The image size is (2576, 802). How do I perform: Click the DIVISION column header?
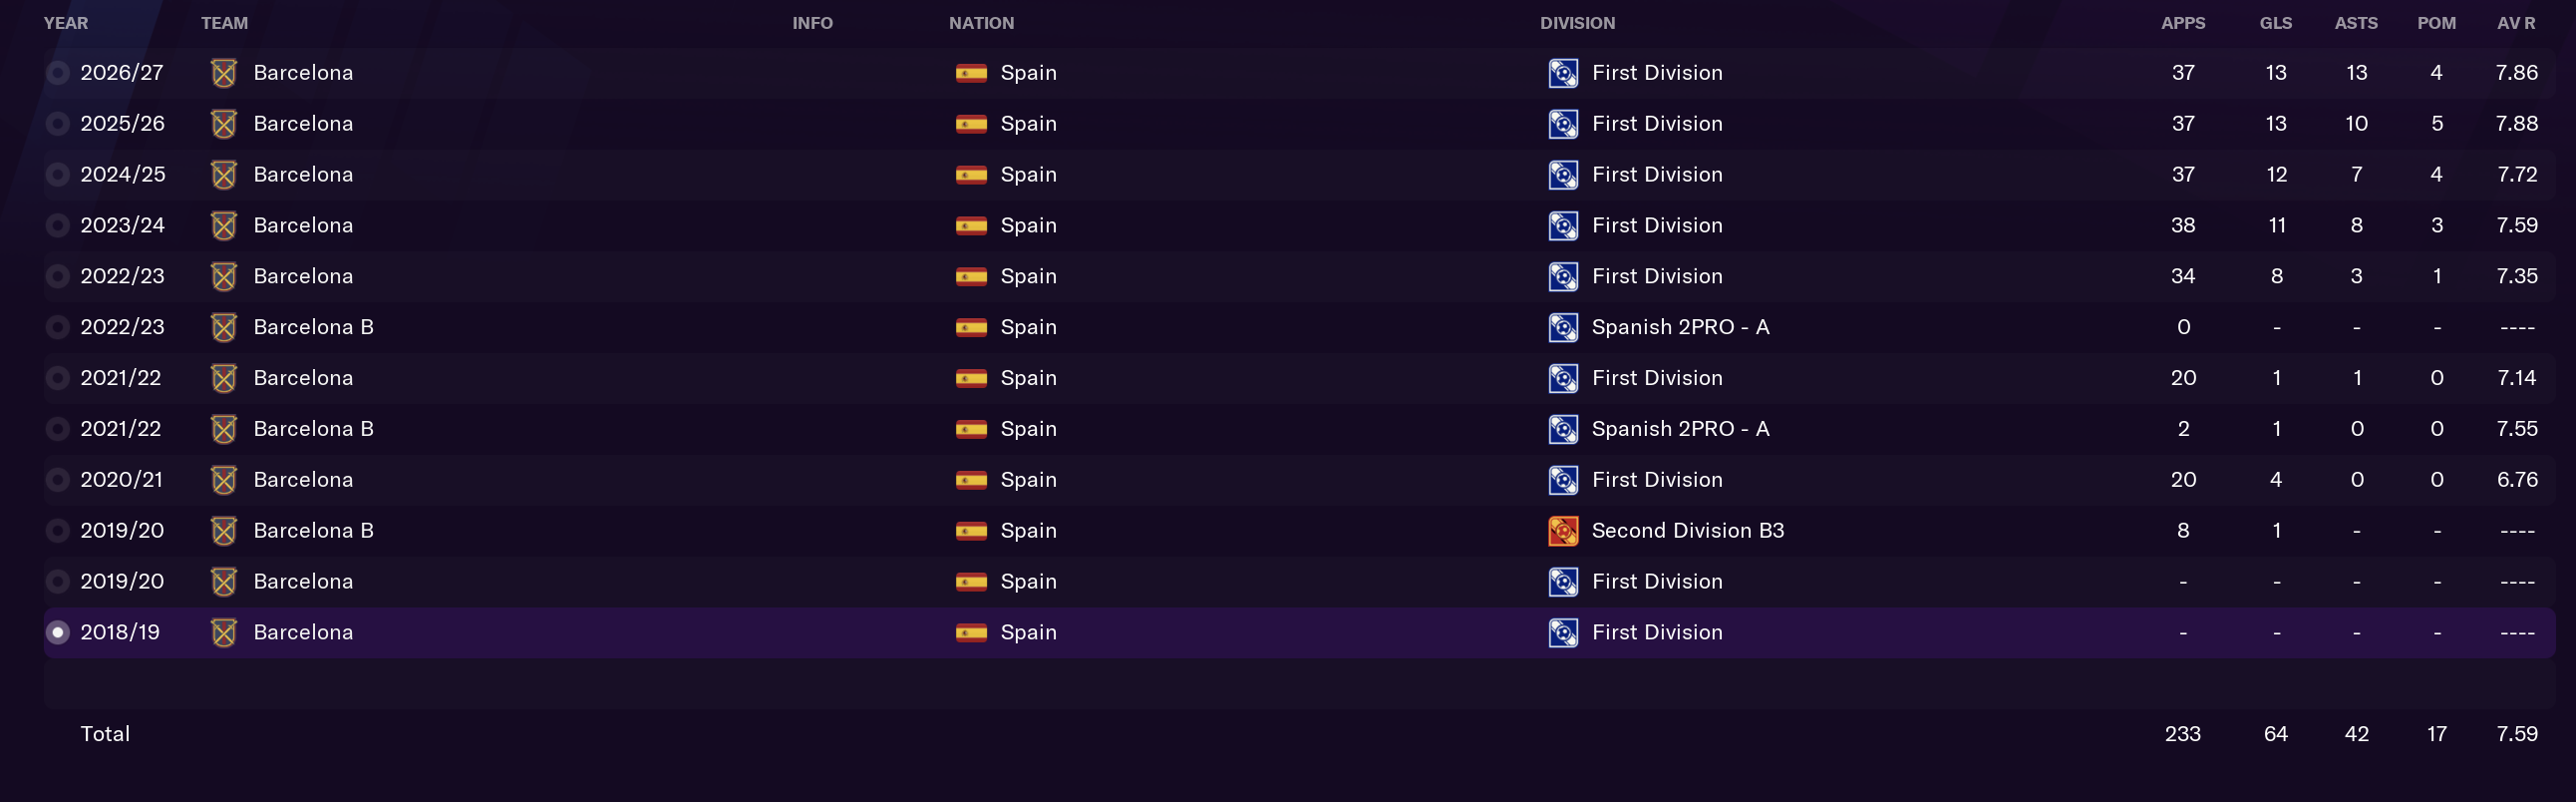pyautogui.click(x=1577, y=23)
